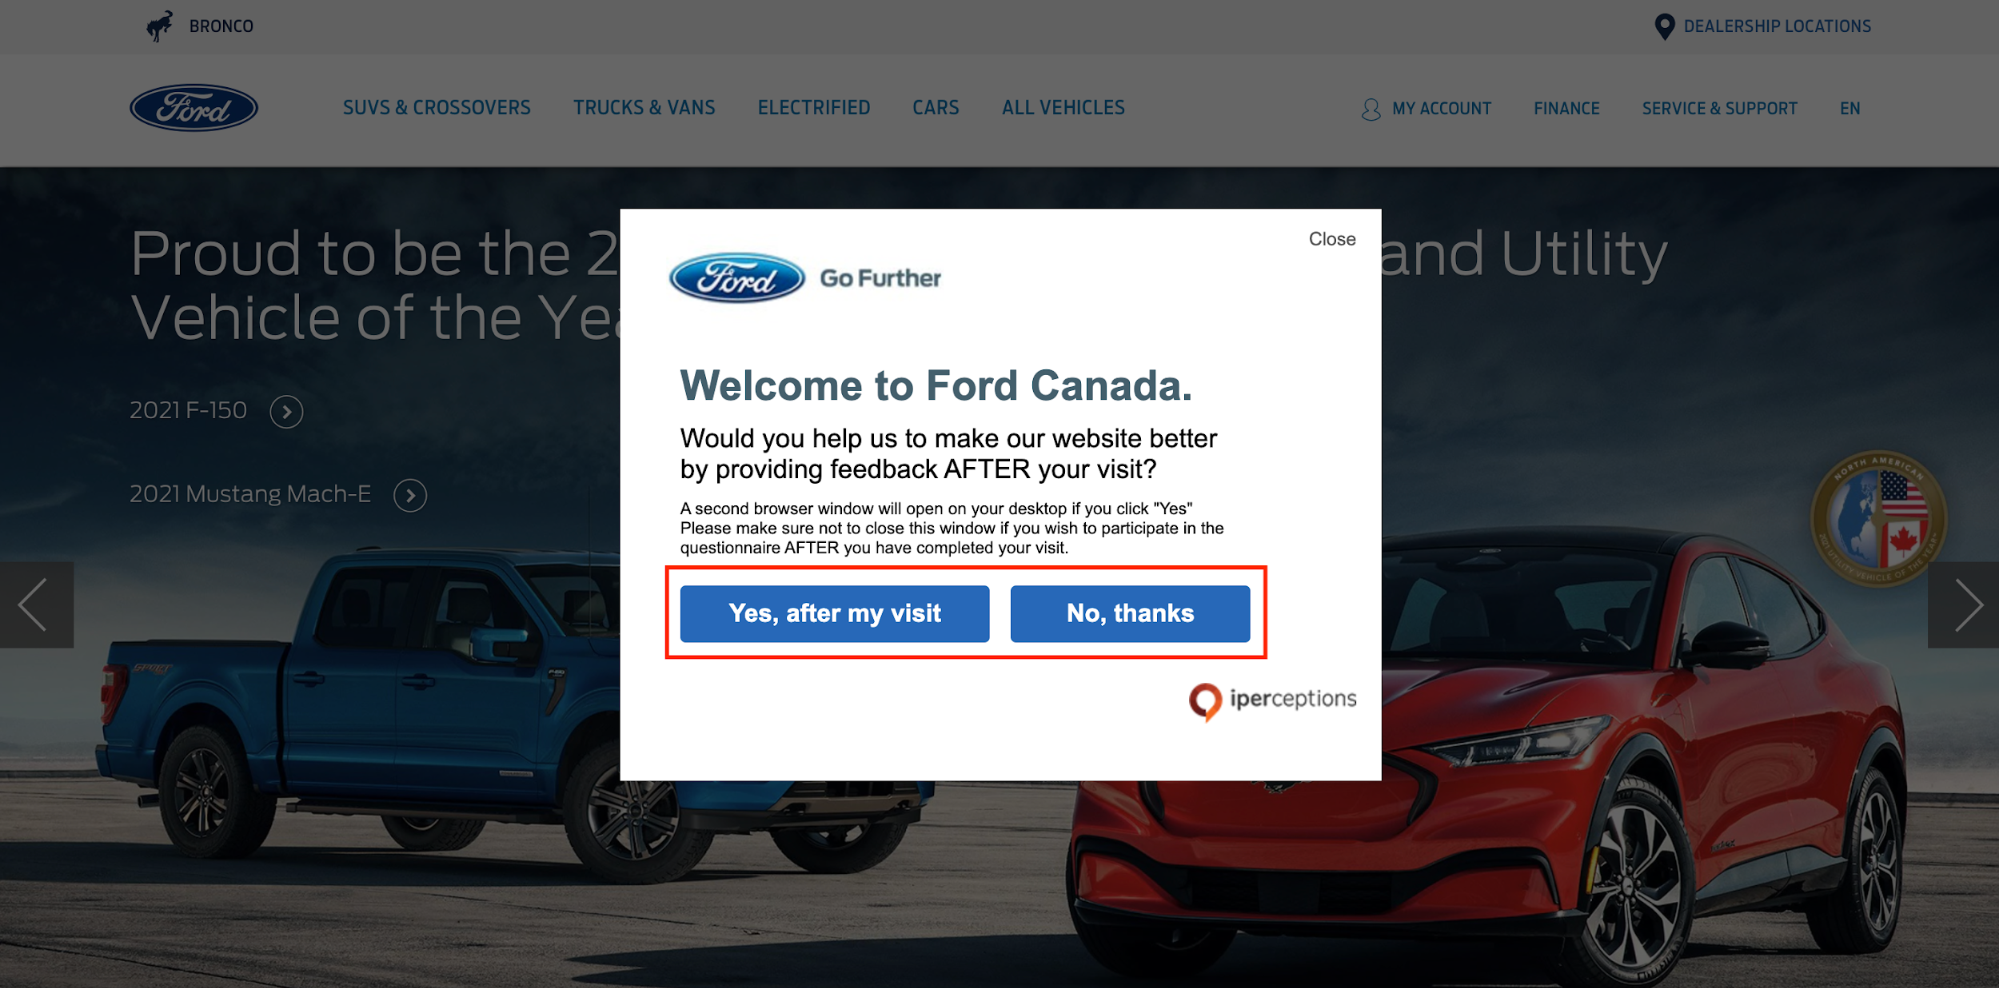Click the Bronco horse icon
1999x989 pixels.
(x=160, y=26)
